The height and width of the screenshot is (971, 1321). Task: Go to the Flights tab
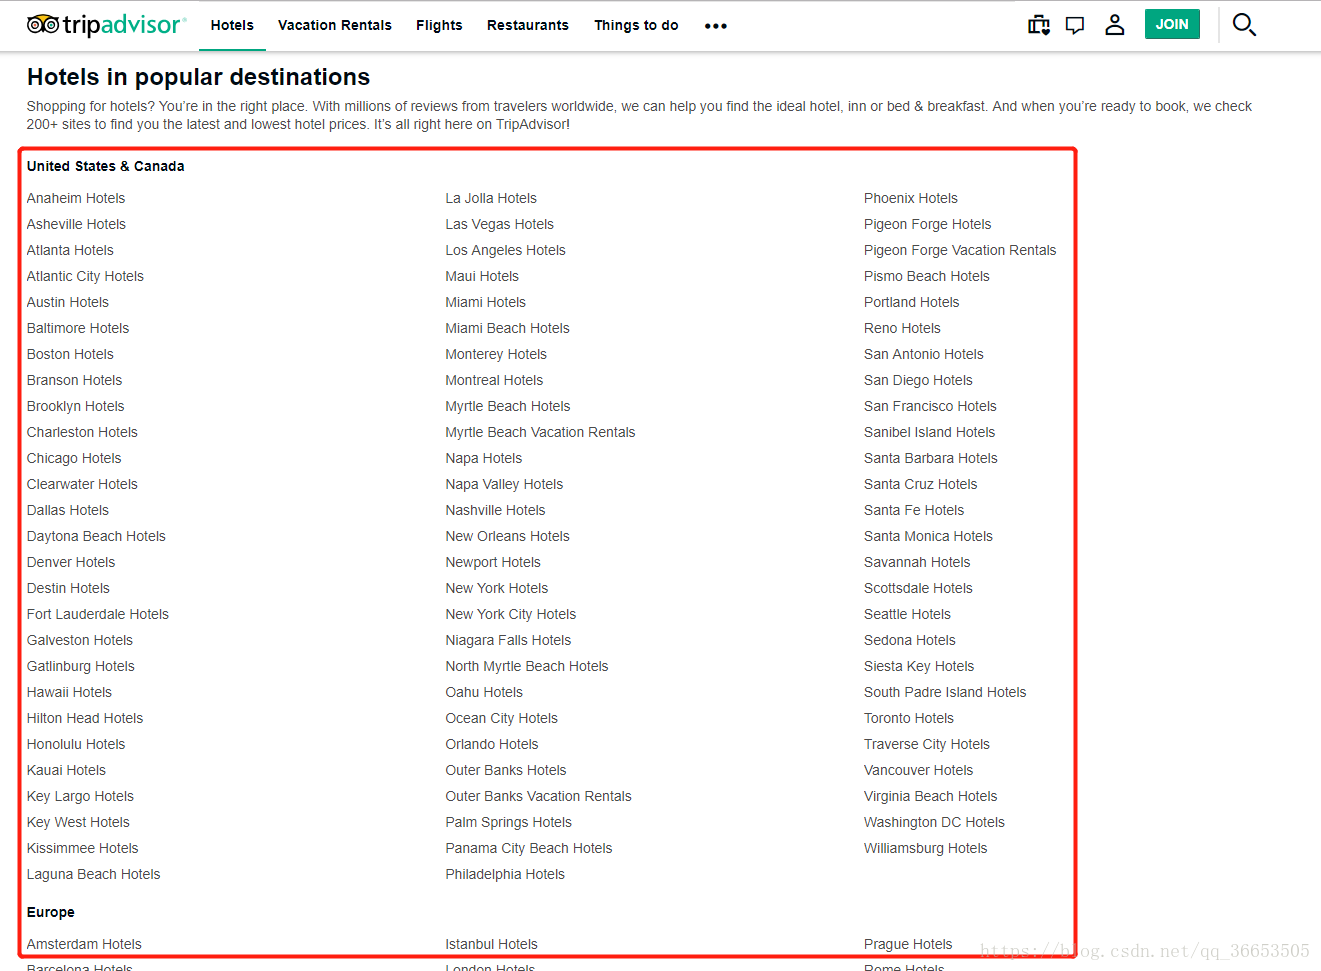pyautogui.click(x=439, y=25)
